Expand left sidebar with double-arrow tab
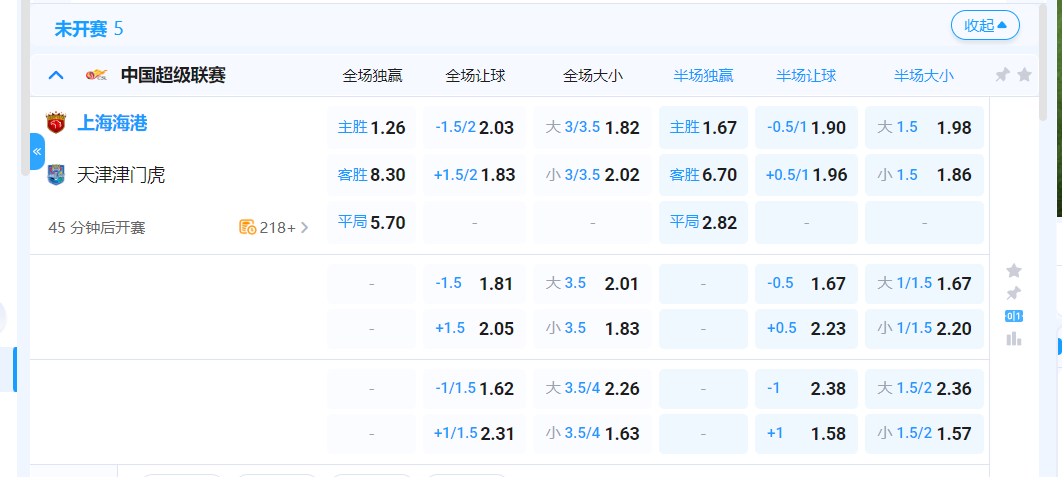Image resolution: width=1062 pixels, height=477 pixels. click(37, 152)
